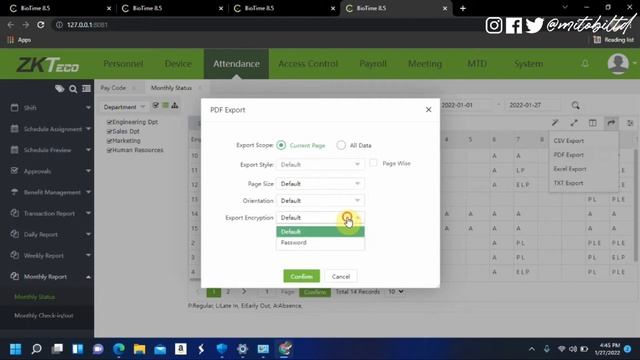Expand the Shift sidebar menu

tap(47, 108)
